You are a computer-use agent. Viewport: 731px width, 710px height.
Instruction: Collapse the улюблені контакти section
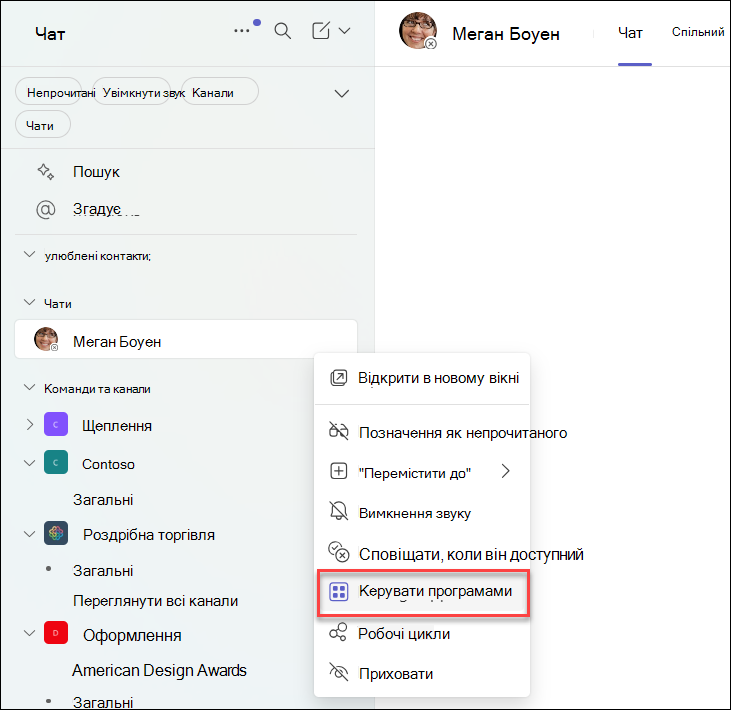click(x=29, y=255)
